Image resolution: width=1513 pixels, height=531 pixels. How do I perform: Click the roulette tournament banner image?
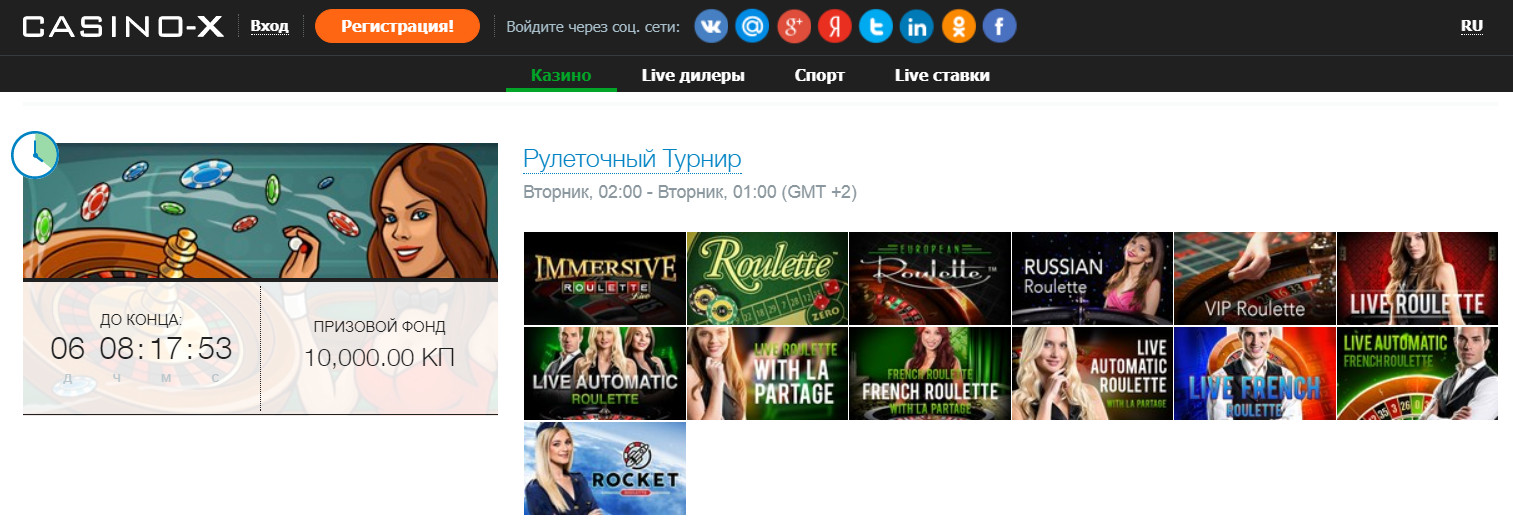[x=260, y=211]
